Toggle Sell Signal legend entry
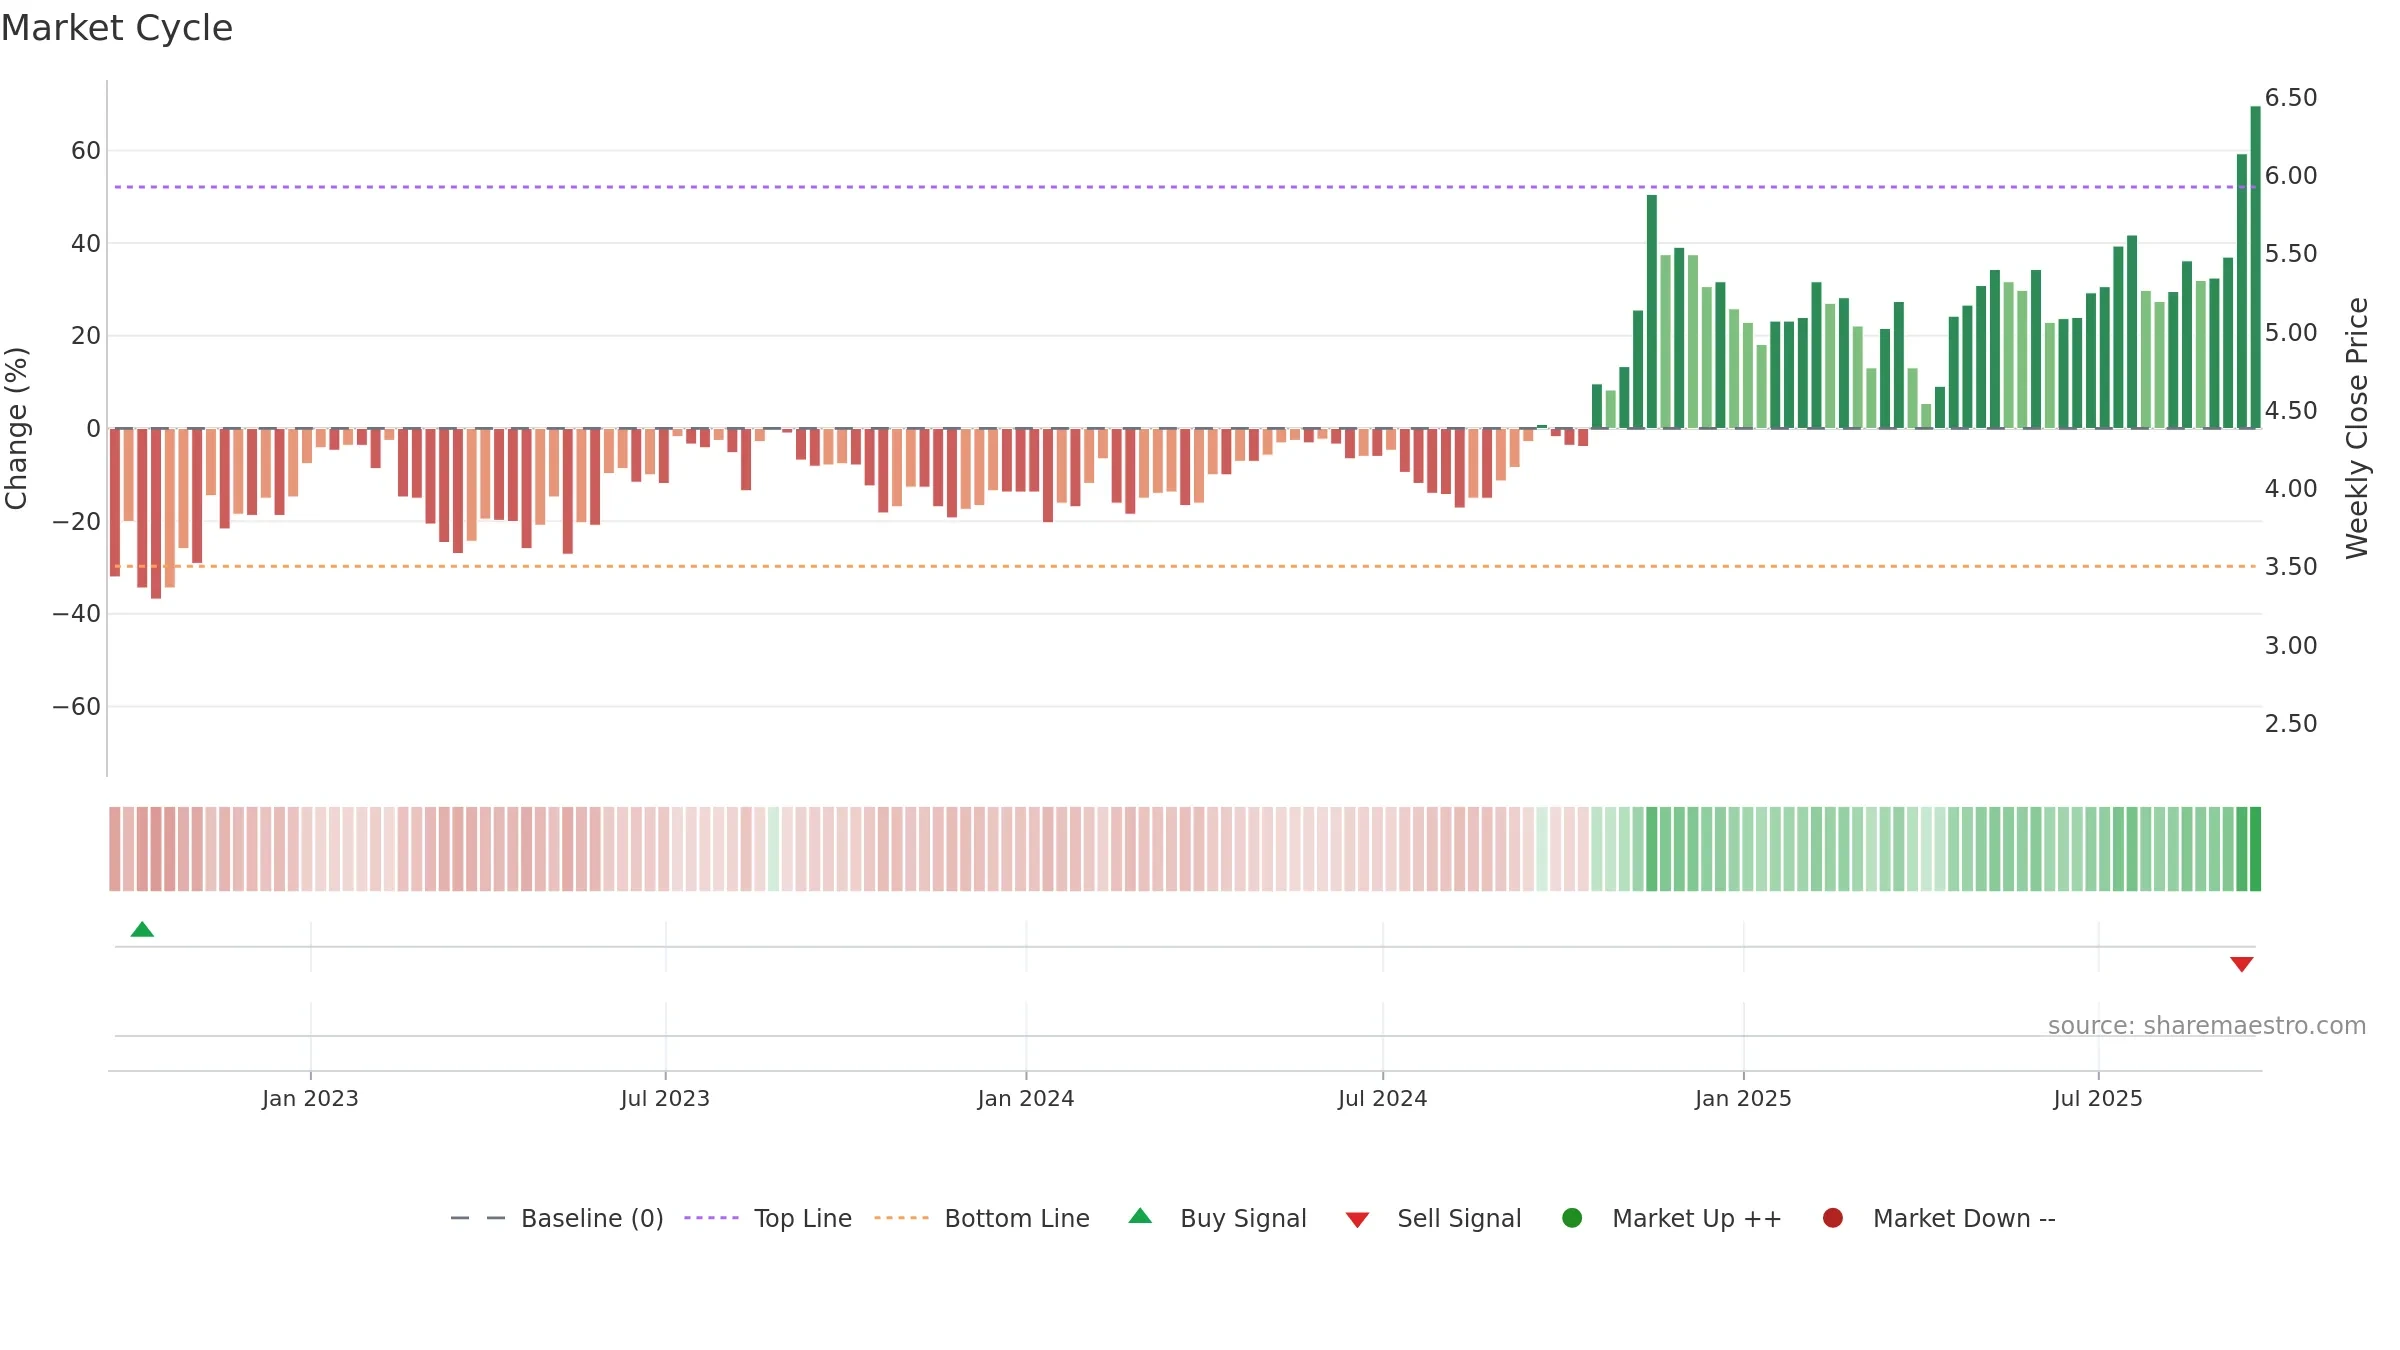 point(1434,1218)
